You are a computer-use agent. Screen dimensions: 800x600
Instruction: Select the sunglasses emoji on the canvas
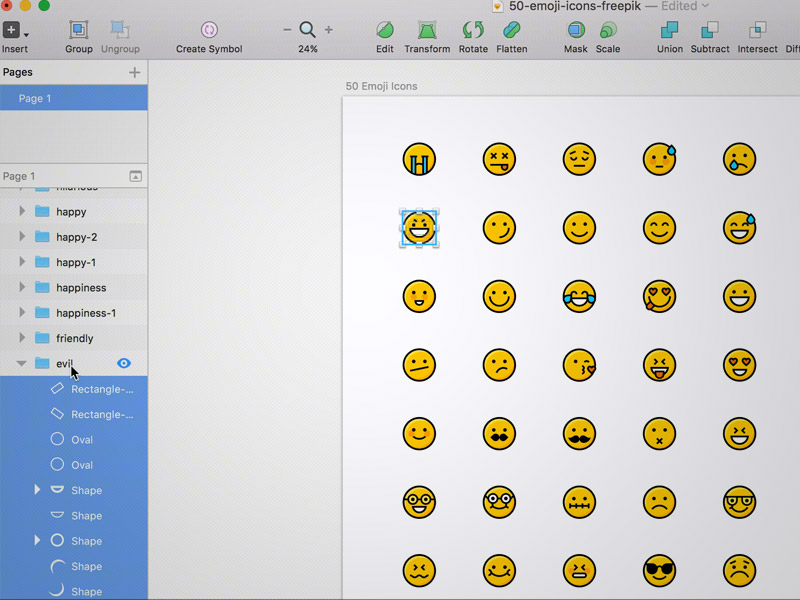pos(659,570)
